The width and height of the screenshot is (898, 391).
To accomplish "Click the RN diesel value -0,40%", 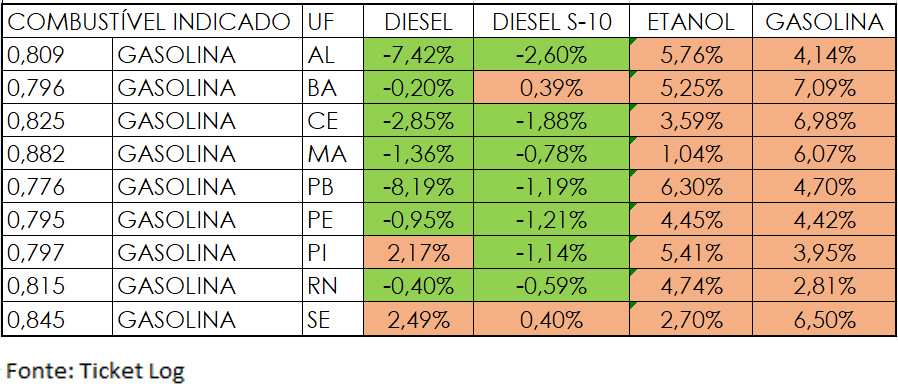I will pyautogui.click(x=418, y=286).
